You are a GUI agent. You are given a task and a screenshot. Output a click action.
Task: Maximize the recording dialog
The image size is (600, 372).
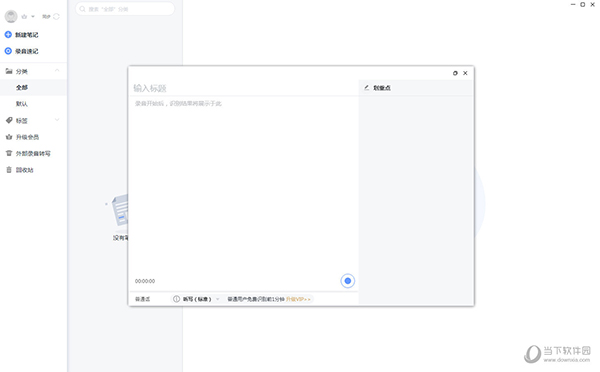click(455, 73)
